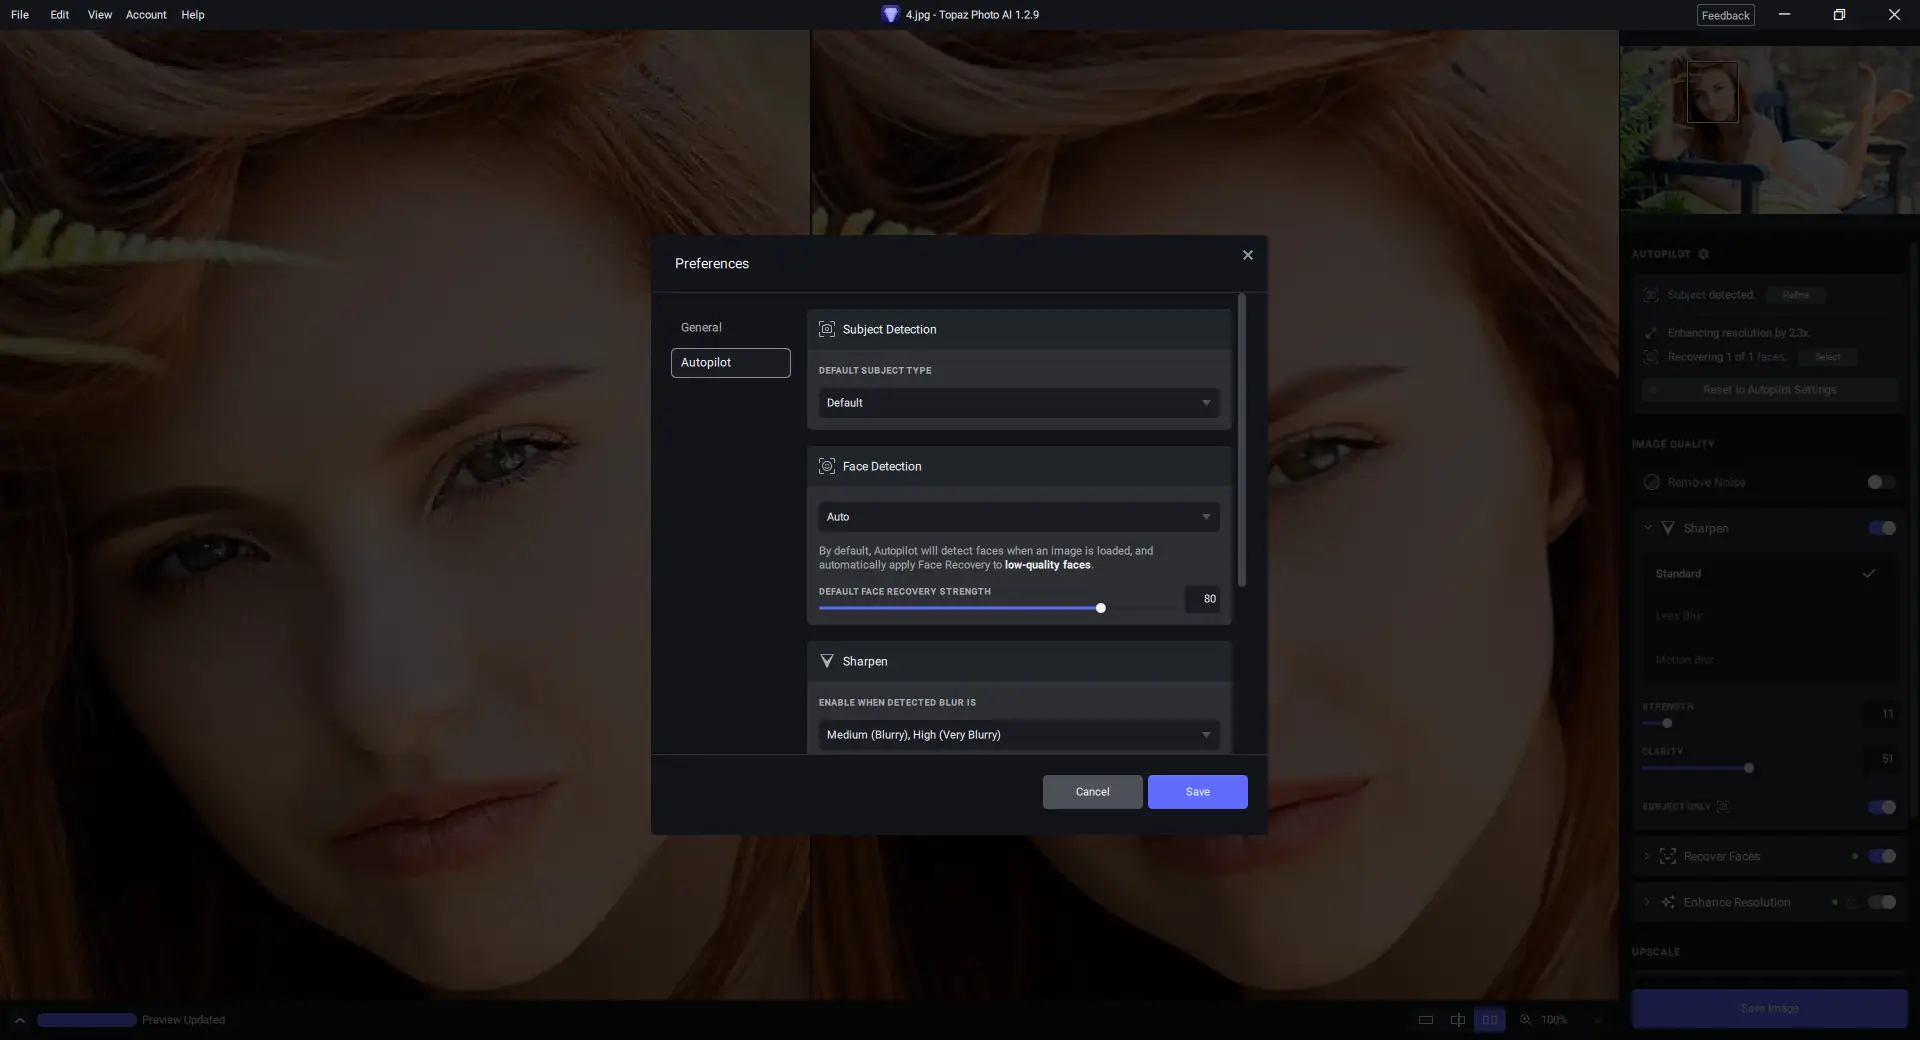This screenshot has width=1920, height=1040.
Task: Switch to split view icon
Action: tap(1458, 1020)
